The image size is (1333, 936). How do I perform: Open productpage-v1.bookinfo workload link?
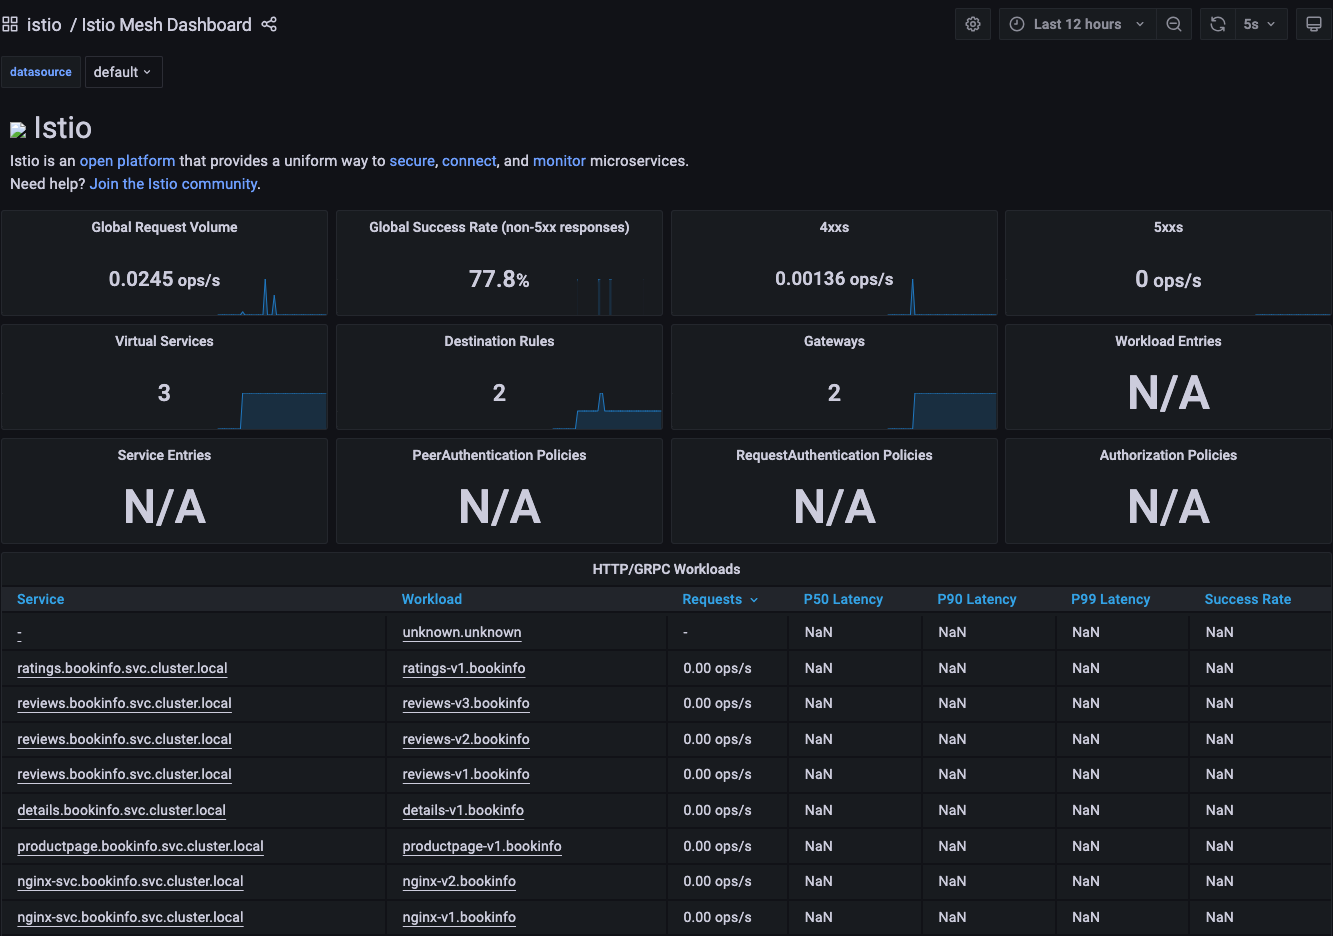482,846
